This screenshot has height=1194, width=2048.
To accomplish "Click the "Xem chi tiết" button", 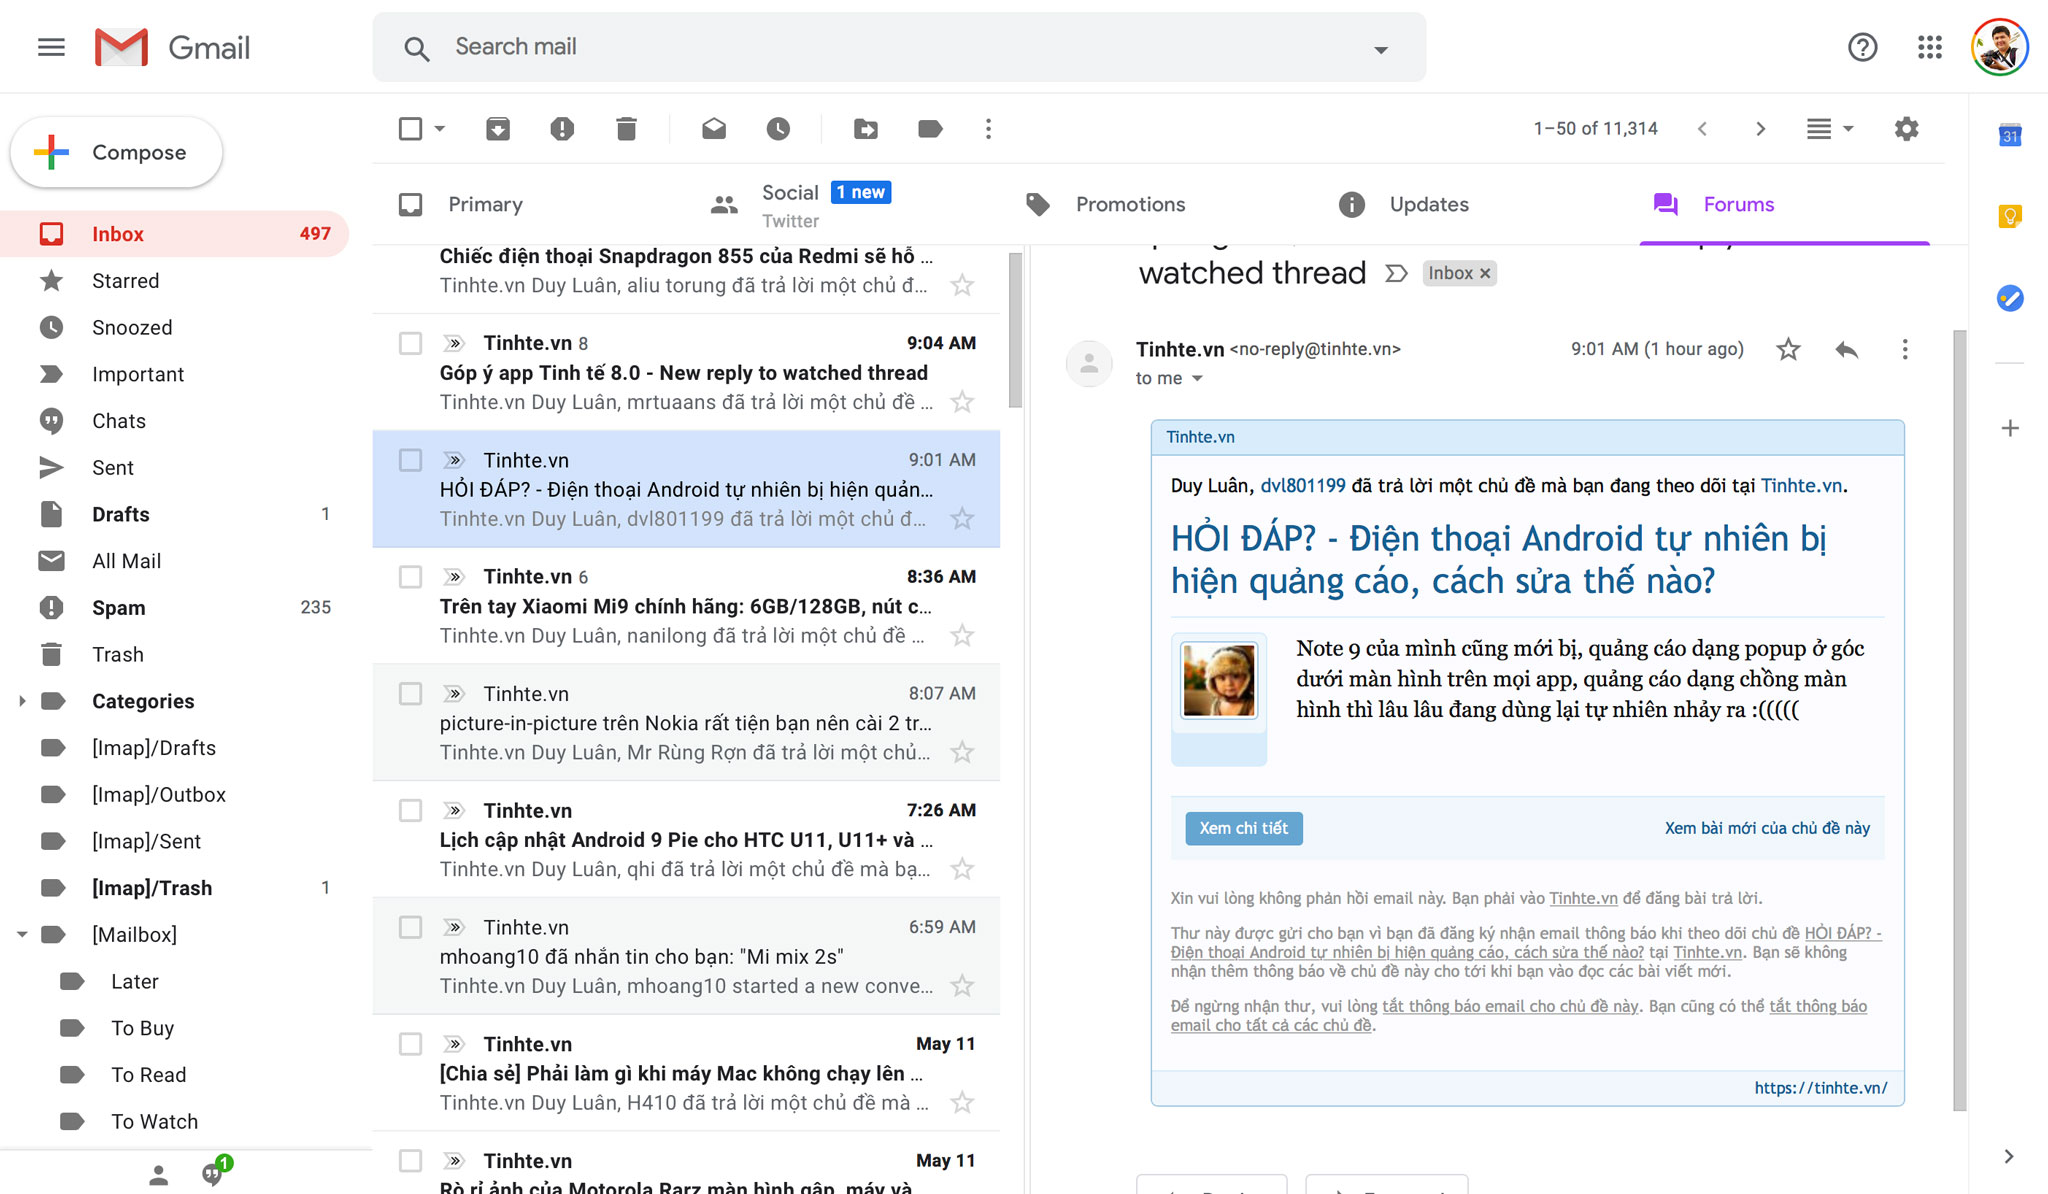I will tap(1244, 828).
